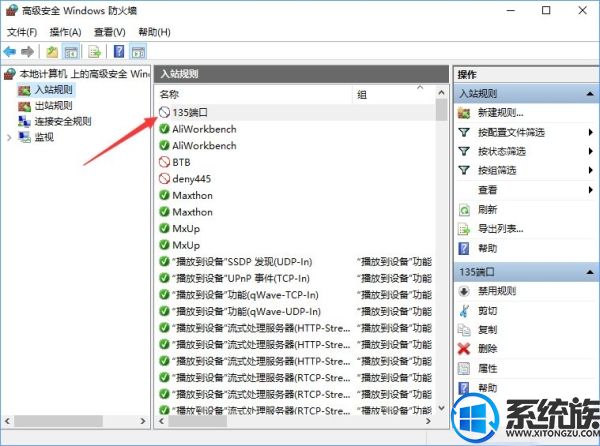The height and width of the screenshot is (446, 600).
Task: Open 按状态筛选 submenu
Action: tap(526, 151)
